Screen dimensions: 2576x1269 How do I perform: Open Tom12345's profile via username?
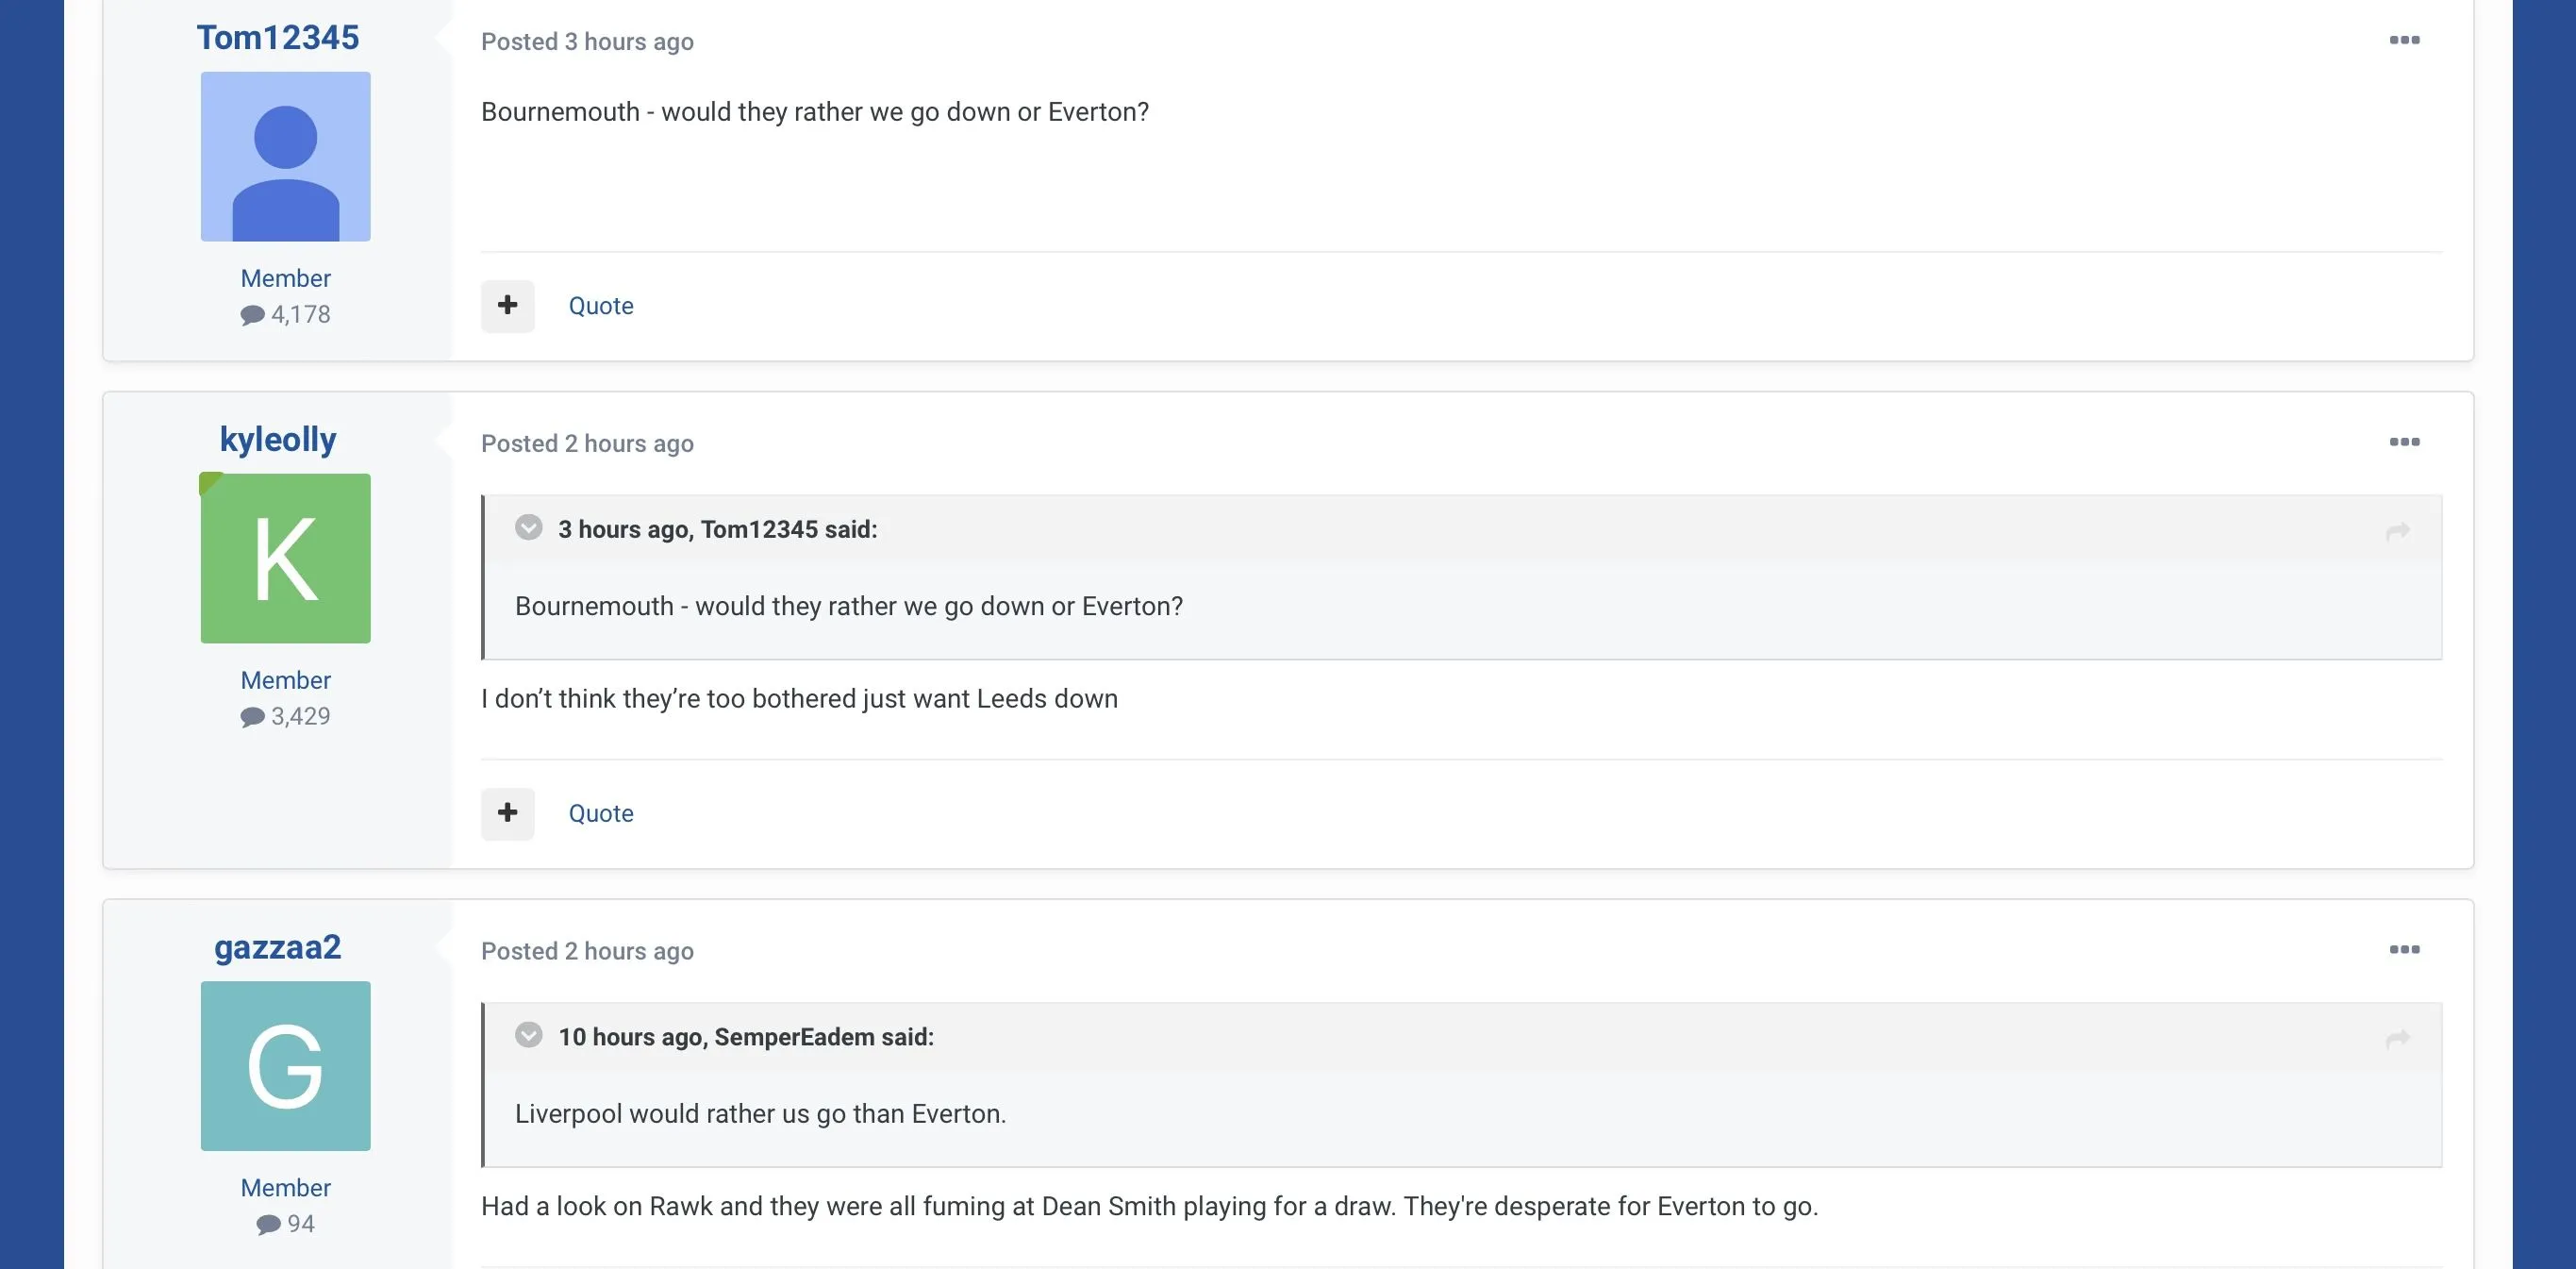tap(277, 37)
